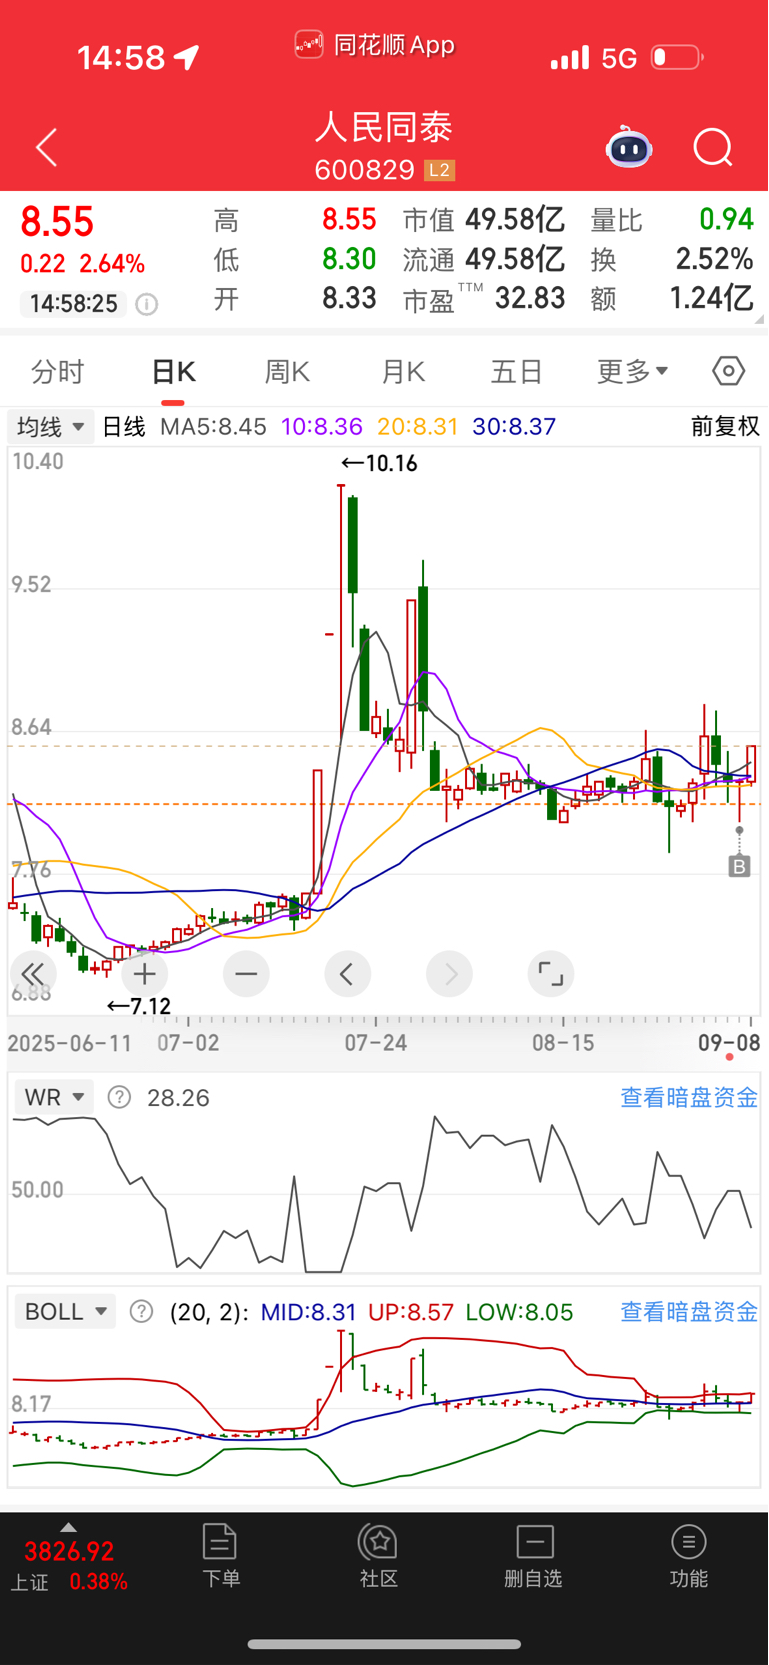Tap BOLL UP:8.57 value
The height and width of the screenshot is (1665, 769).
coord(411,1312)
